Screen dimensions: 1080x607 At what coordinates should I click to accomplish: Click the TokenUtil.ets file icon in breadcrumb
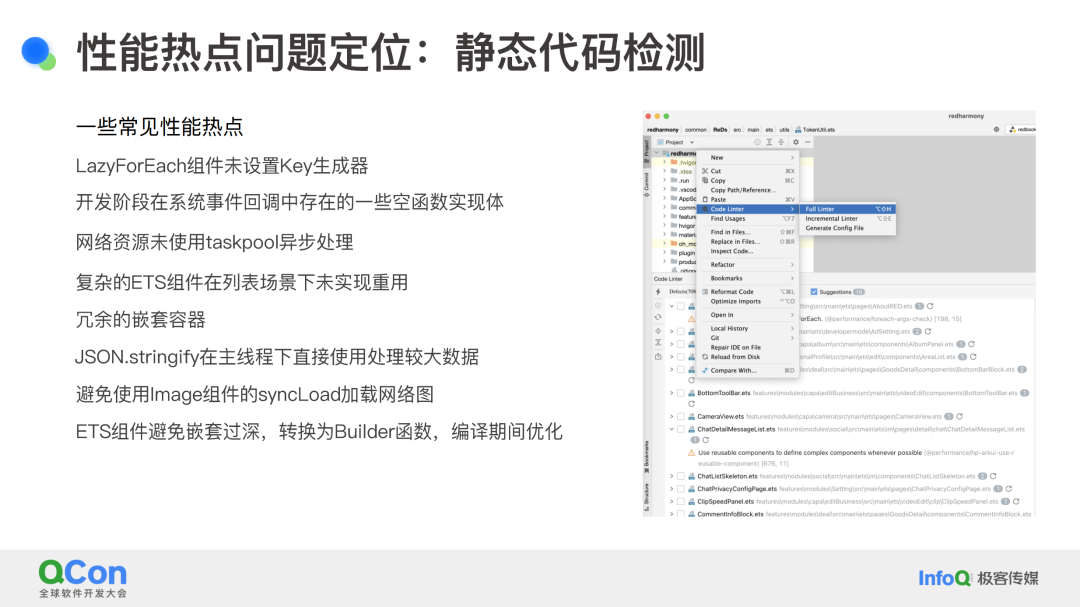(x=798, y=130)
